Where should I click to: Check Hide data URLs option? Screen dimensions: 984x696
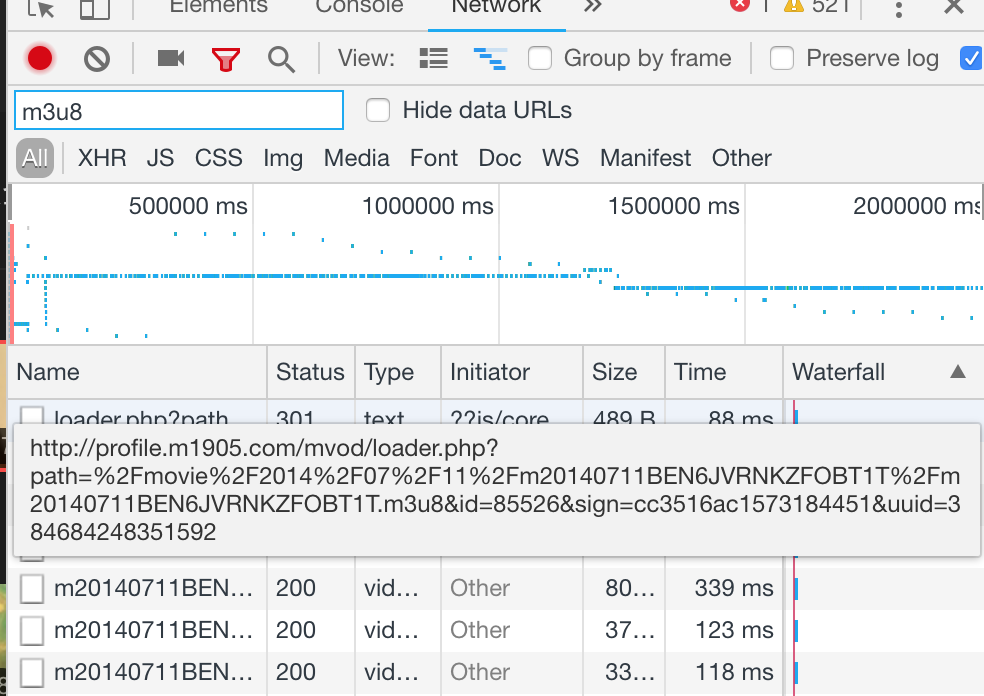coord(378,110)
